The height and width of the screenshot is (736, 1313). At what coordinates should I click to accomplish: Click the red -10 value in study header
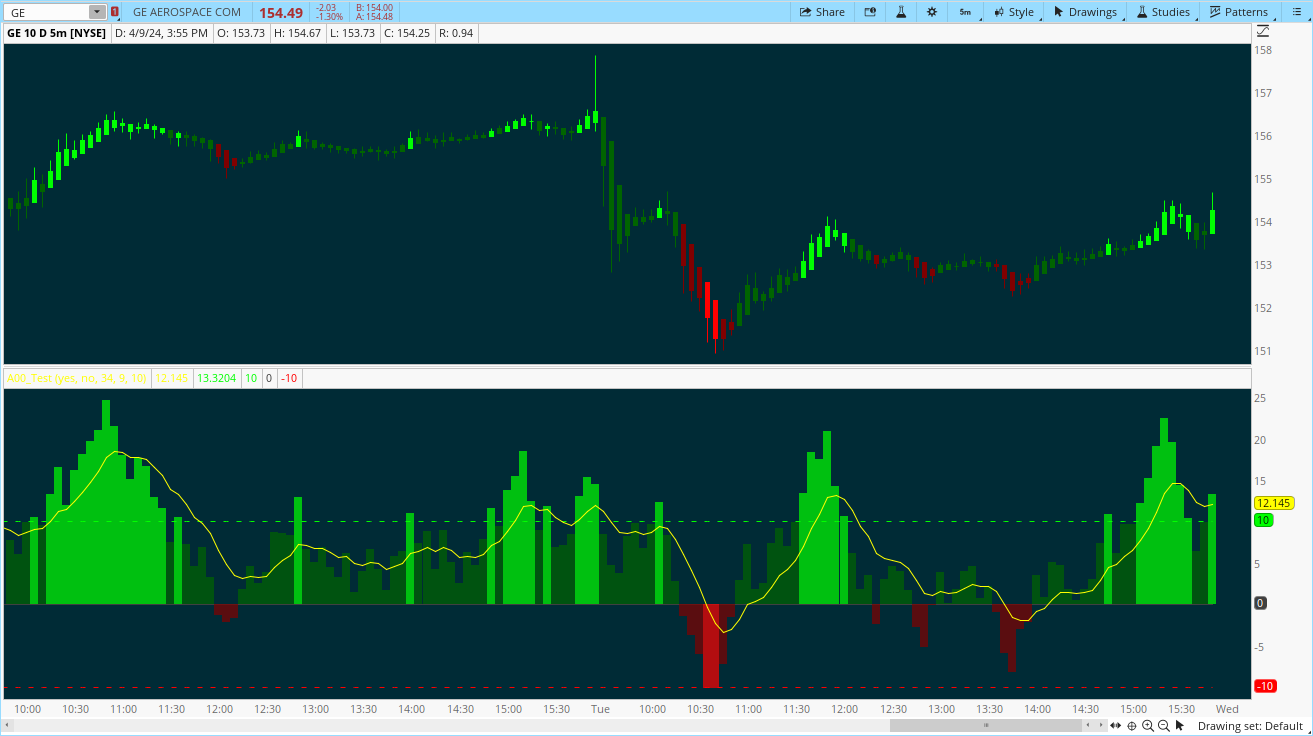point(289,378)
